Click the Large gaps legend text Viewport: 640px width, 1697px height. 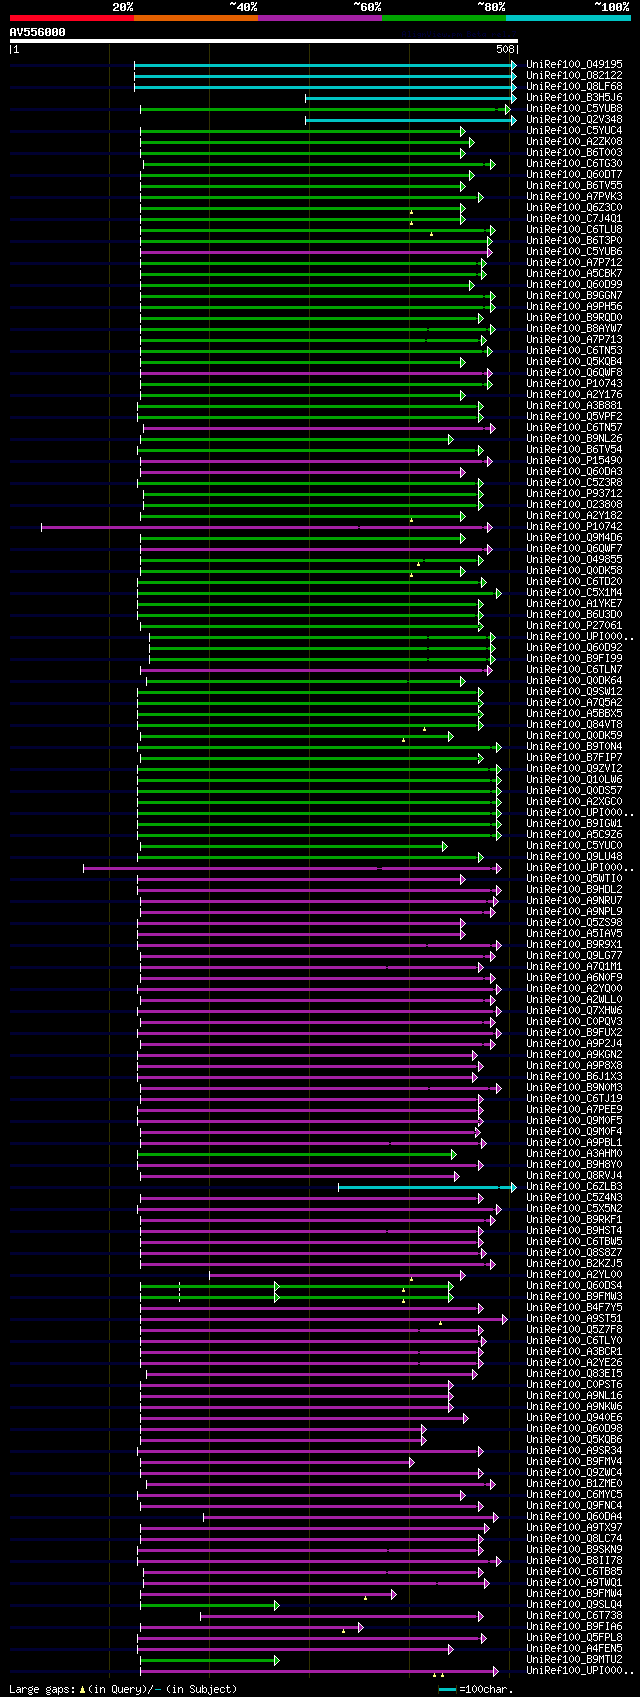click(x=123, y=1689)
